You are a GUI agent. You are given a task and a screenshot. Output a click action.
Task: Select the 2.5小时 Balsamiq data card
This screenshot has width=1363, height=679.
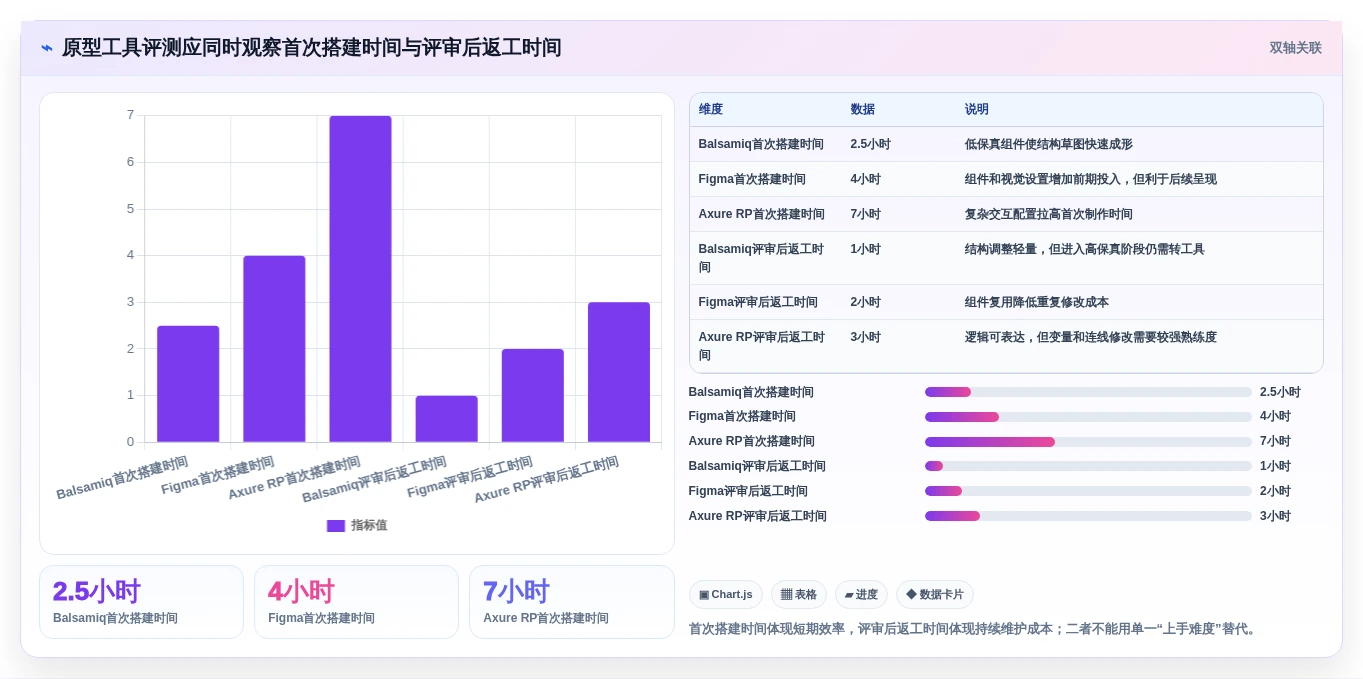tap(141, 602)
